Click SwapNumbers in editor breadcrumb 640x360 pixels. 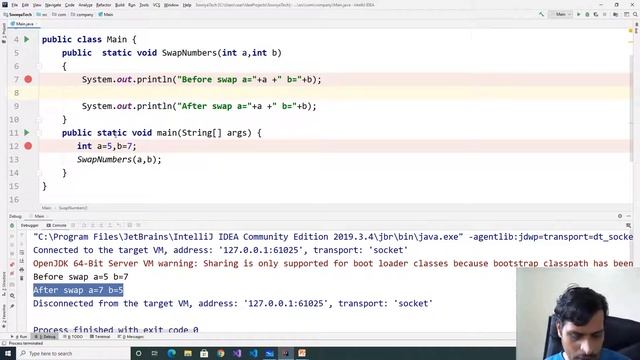coord(73,208)
